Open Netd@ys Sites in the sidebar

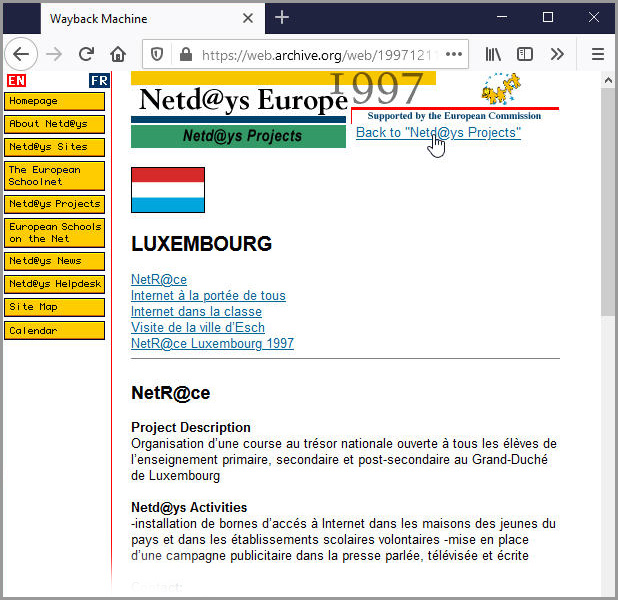pos(54,147)
